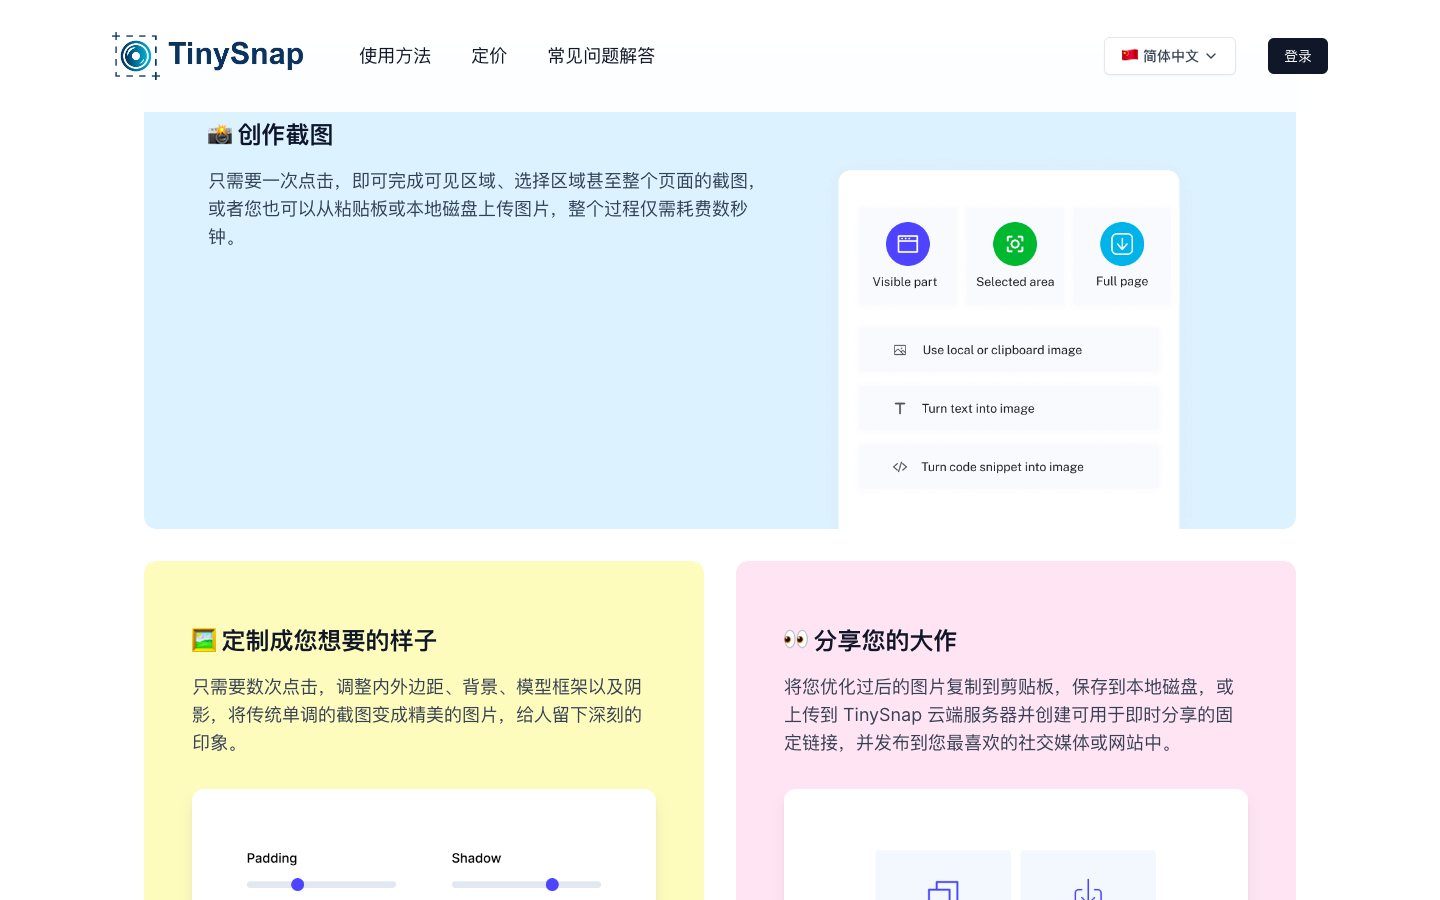Adjust the Padding slider handle
The image size is (1440, 900).
click(297, 884)
